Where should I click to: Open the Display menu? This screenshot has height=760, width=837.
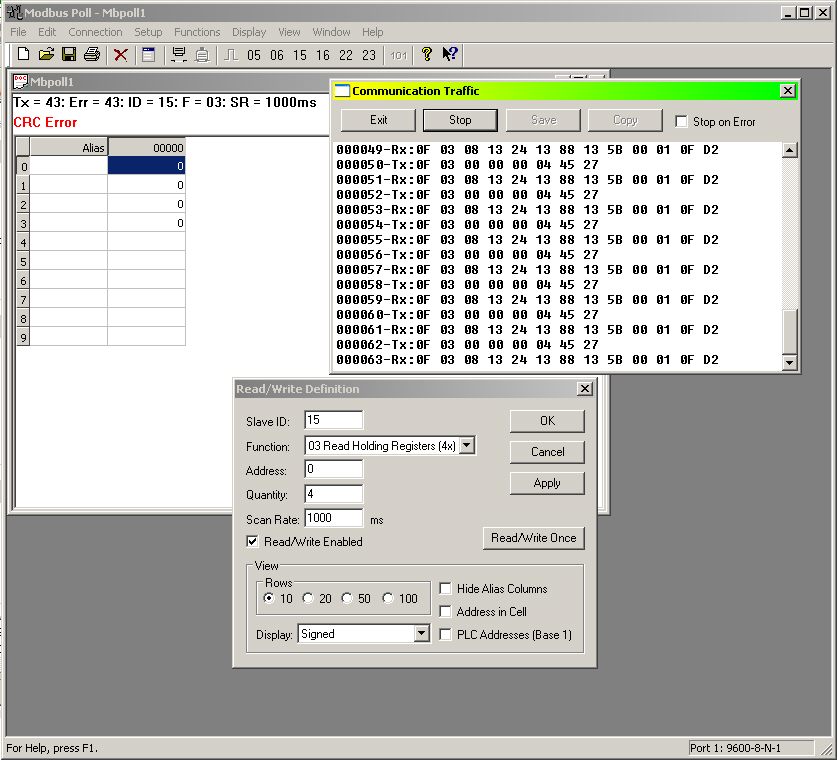click(x=249, y=32)
